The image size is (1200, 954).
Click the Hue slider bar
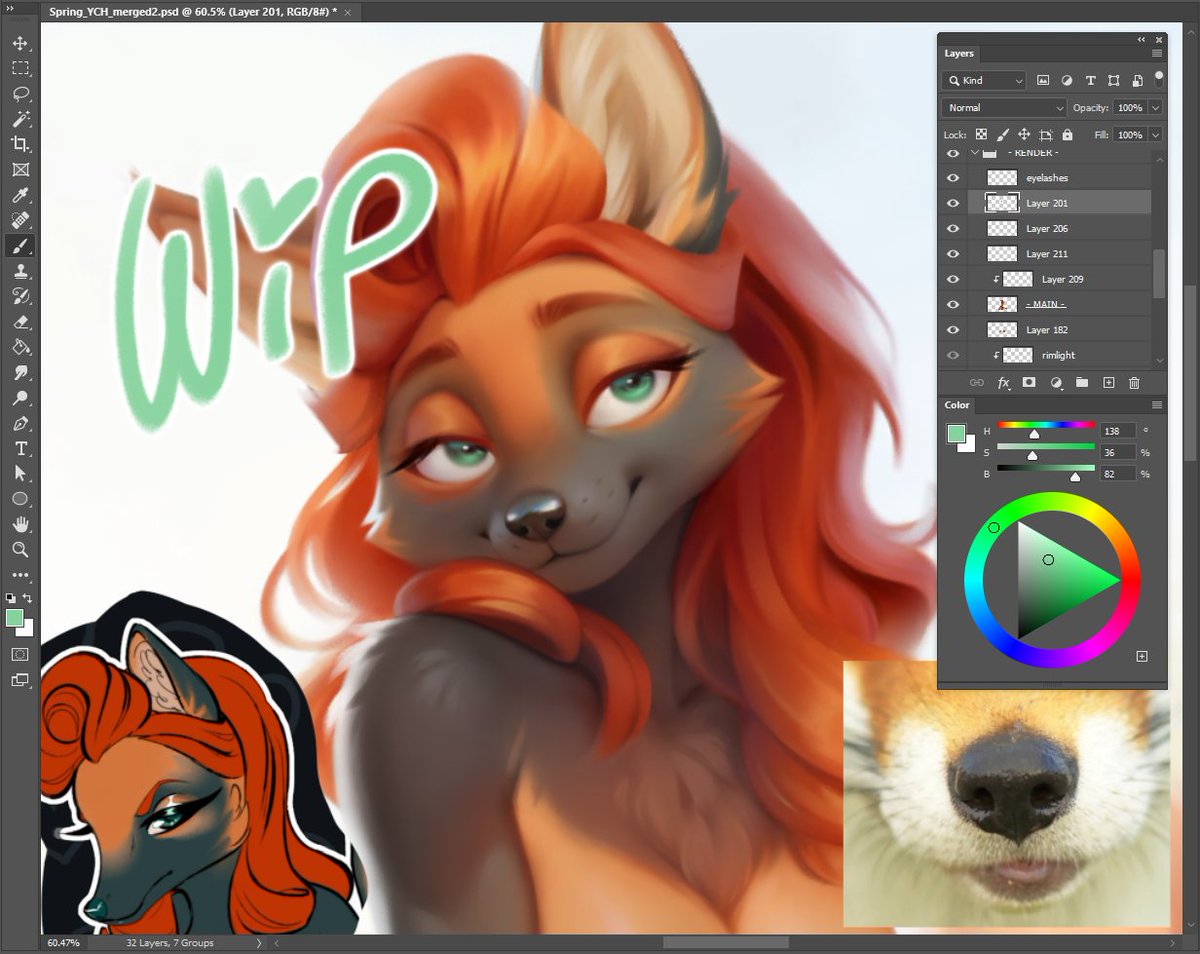(x=1046, y=425)
